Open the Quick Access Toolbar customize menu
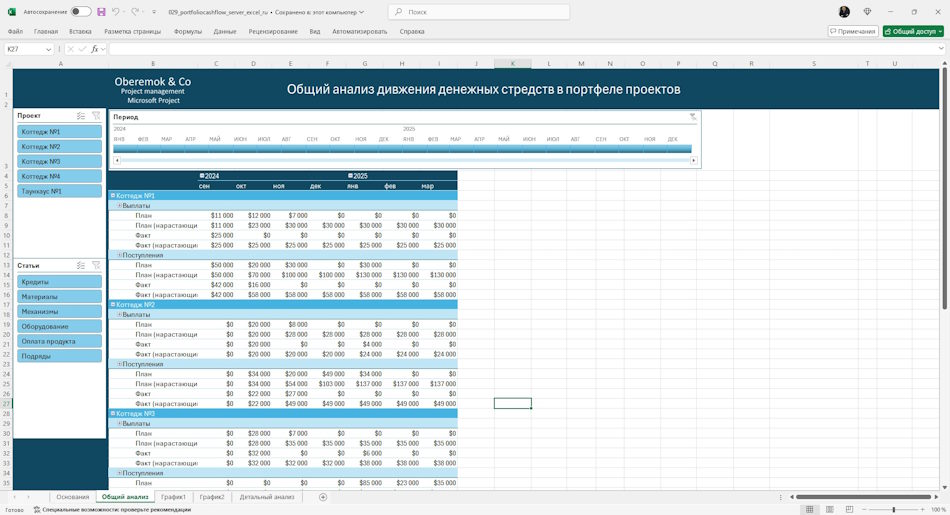 pyautogui.click(x=154, y=12)
